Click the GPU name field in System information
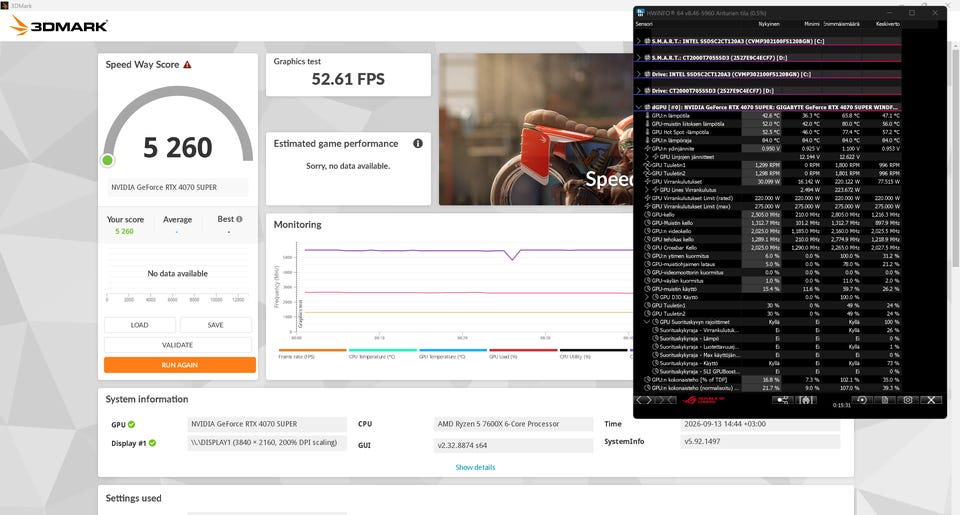The image size is (960, 515). pyautogui.click(x=267, y=424)
